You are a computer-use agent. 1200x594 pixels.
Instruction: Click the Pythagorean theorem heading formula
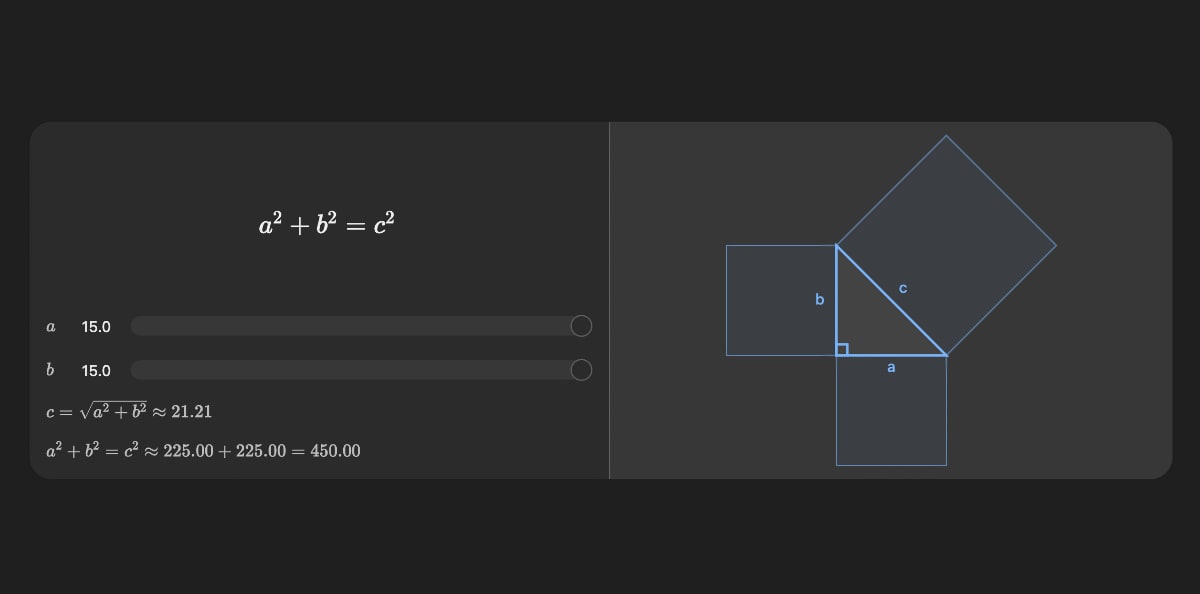point(327,224)
